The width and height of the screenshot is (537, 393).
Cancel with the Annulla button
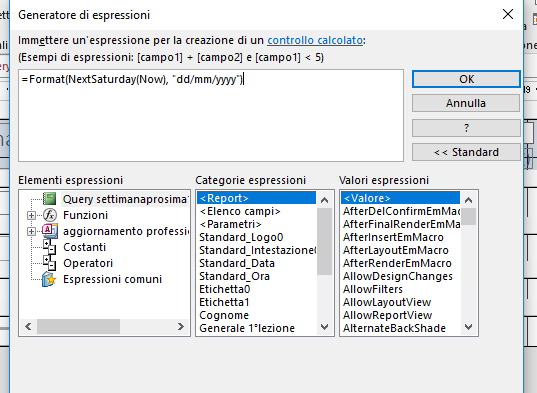[466, 103]
